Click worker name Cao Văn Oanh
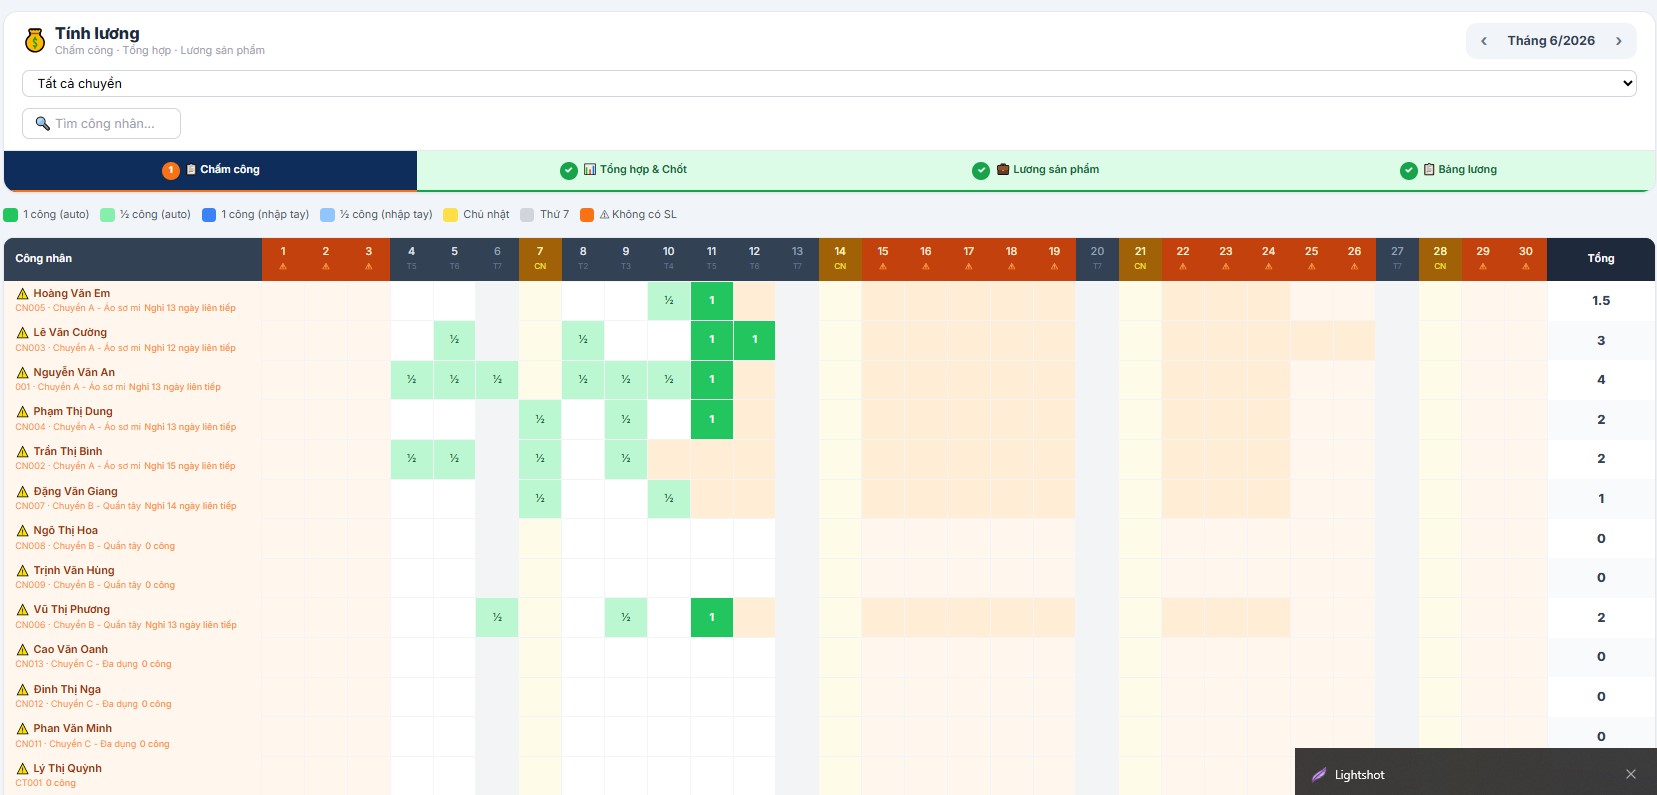Image resolution: width=1657 pixels, height=795 pixels. [x=71, y=650]
